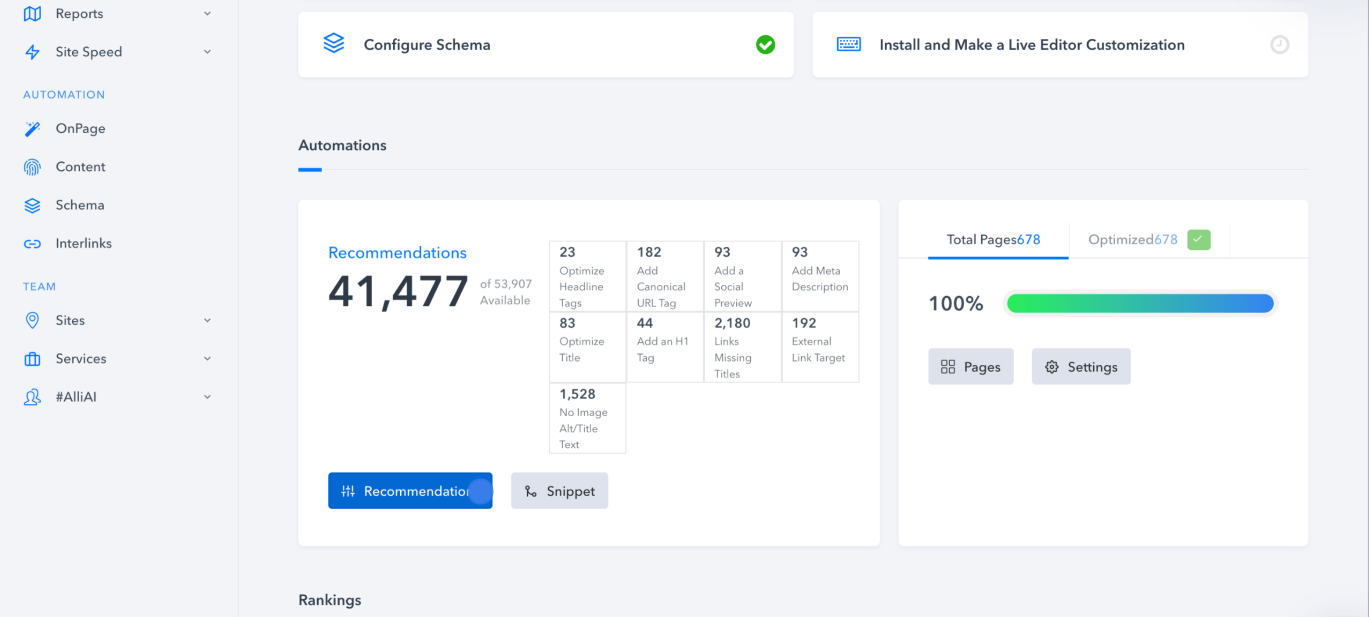Click the Settings button
The height and width of the screenshot is (617, 1369).
pos(1081,367)
